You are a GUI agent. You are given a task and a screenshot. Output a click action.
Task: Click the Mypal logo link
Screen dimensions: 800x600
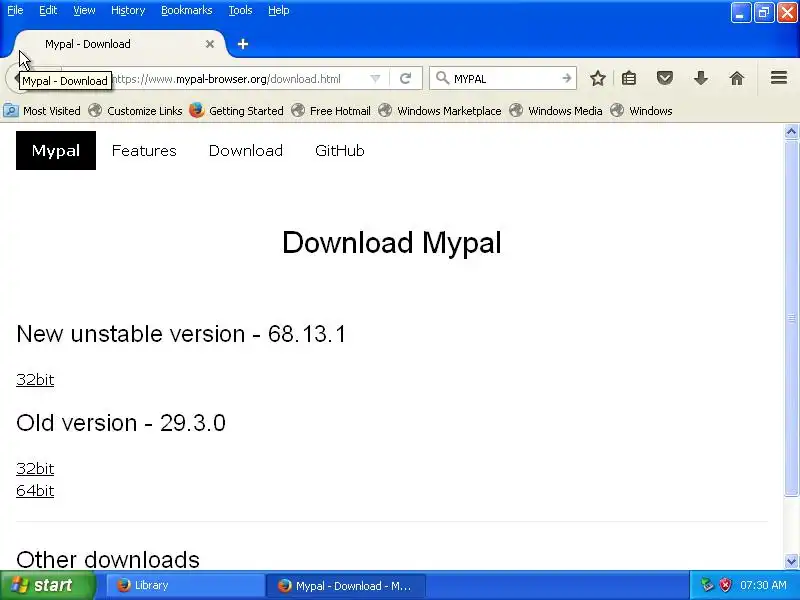[56, 151]
